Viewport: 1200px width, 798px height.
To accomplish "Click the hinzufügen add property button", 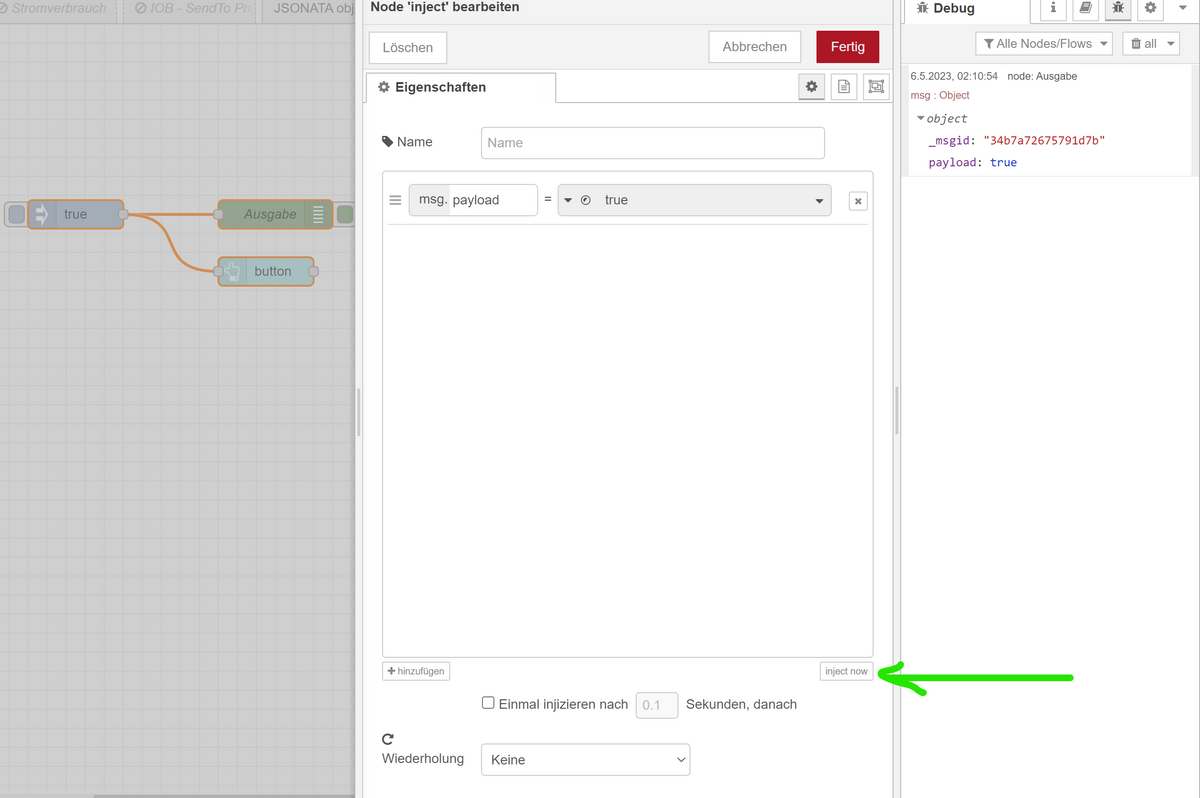I will point(416,671).
